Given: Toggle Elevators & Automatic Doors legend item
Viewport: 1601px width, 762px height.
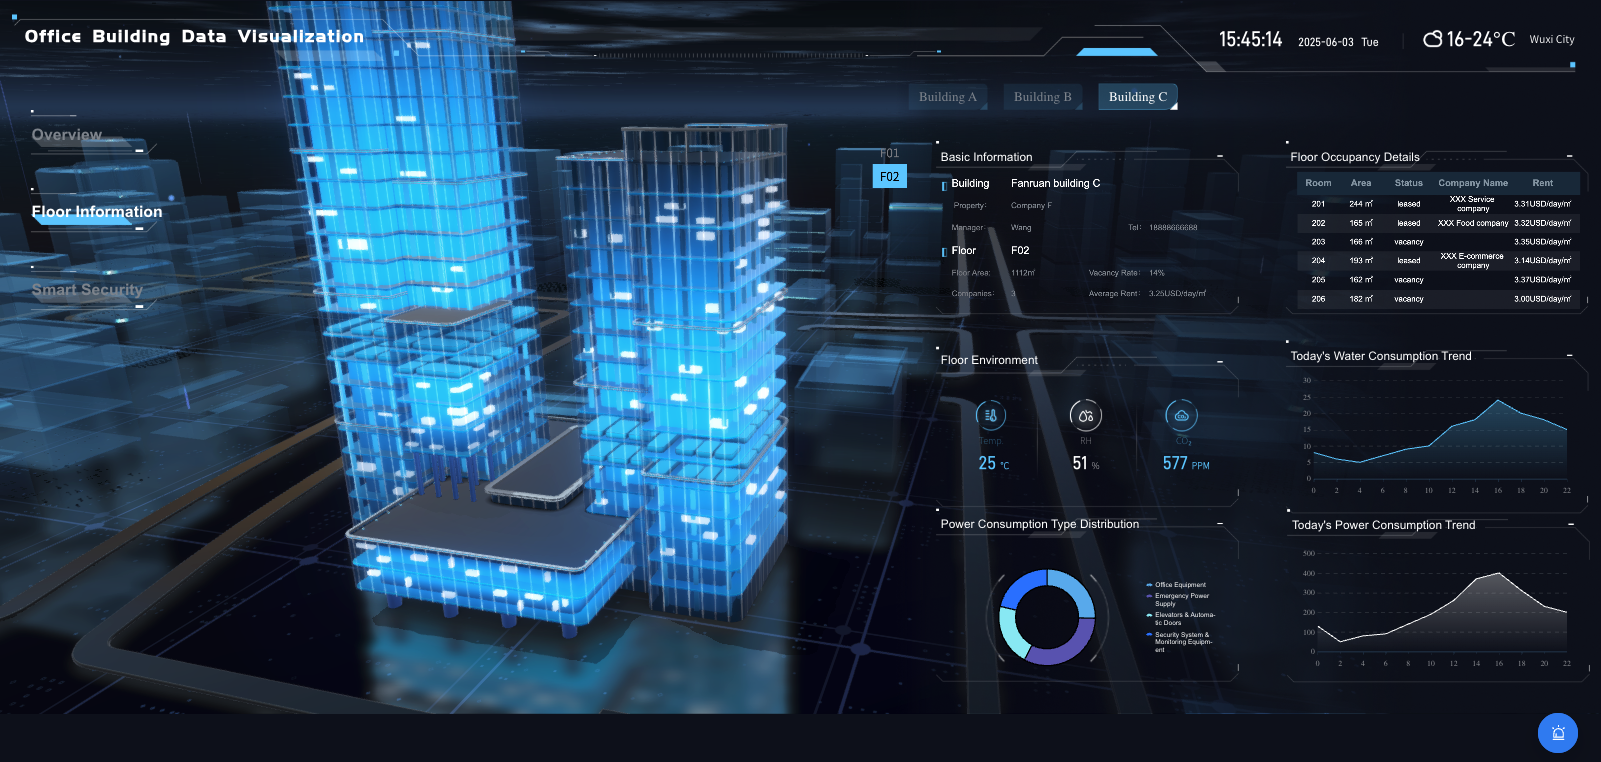Looking at the screenshot, I should click(1181, 619).
